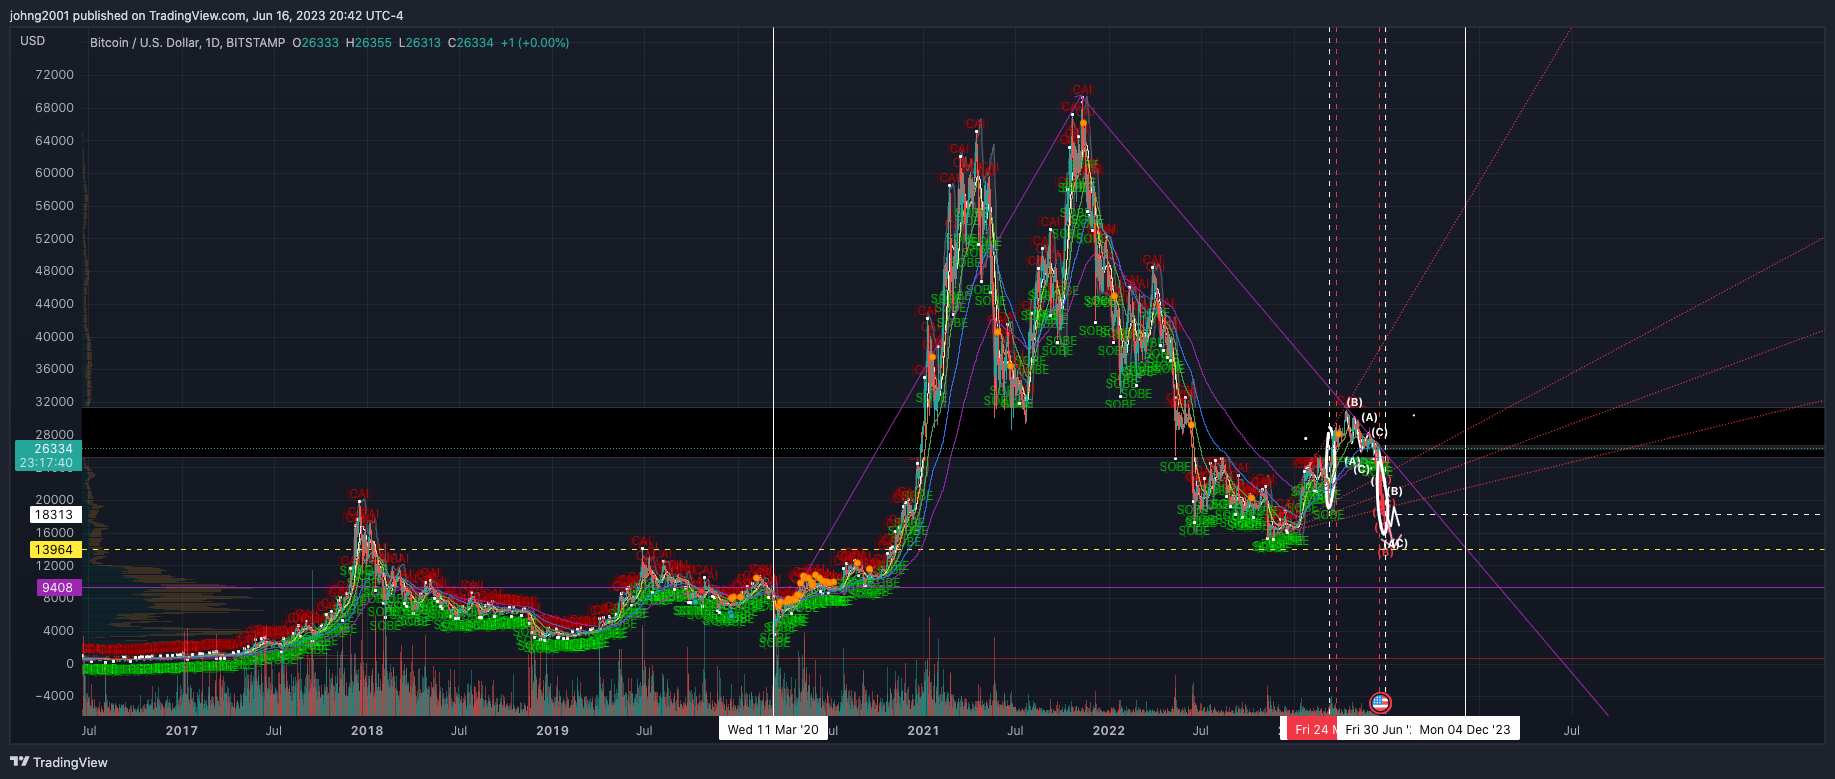Viewport: 1835px width, 779px height.
Task: Click the purple 9408 price label
Action: [x=58, y=588]
